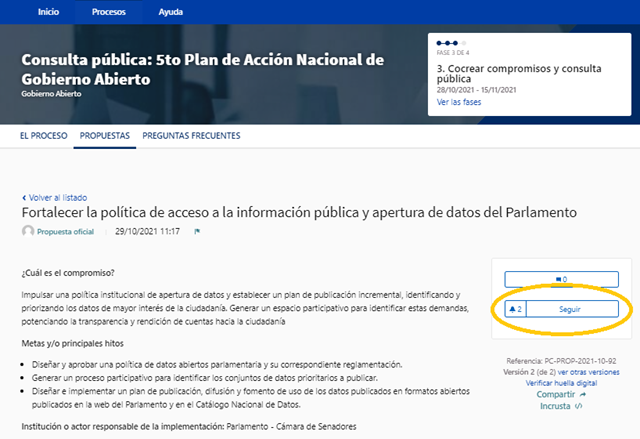The image size is (640, 439).
Task: Switch to the EL PROCESO tab
Action: coord(44,136)
